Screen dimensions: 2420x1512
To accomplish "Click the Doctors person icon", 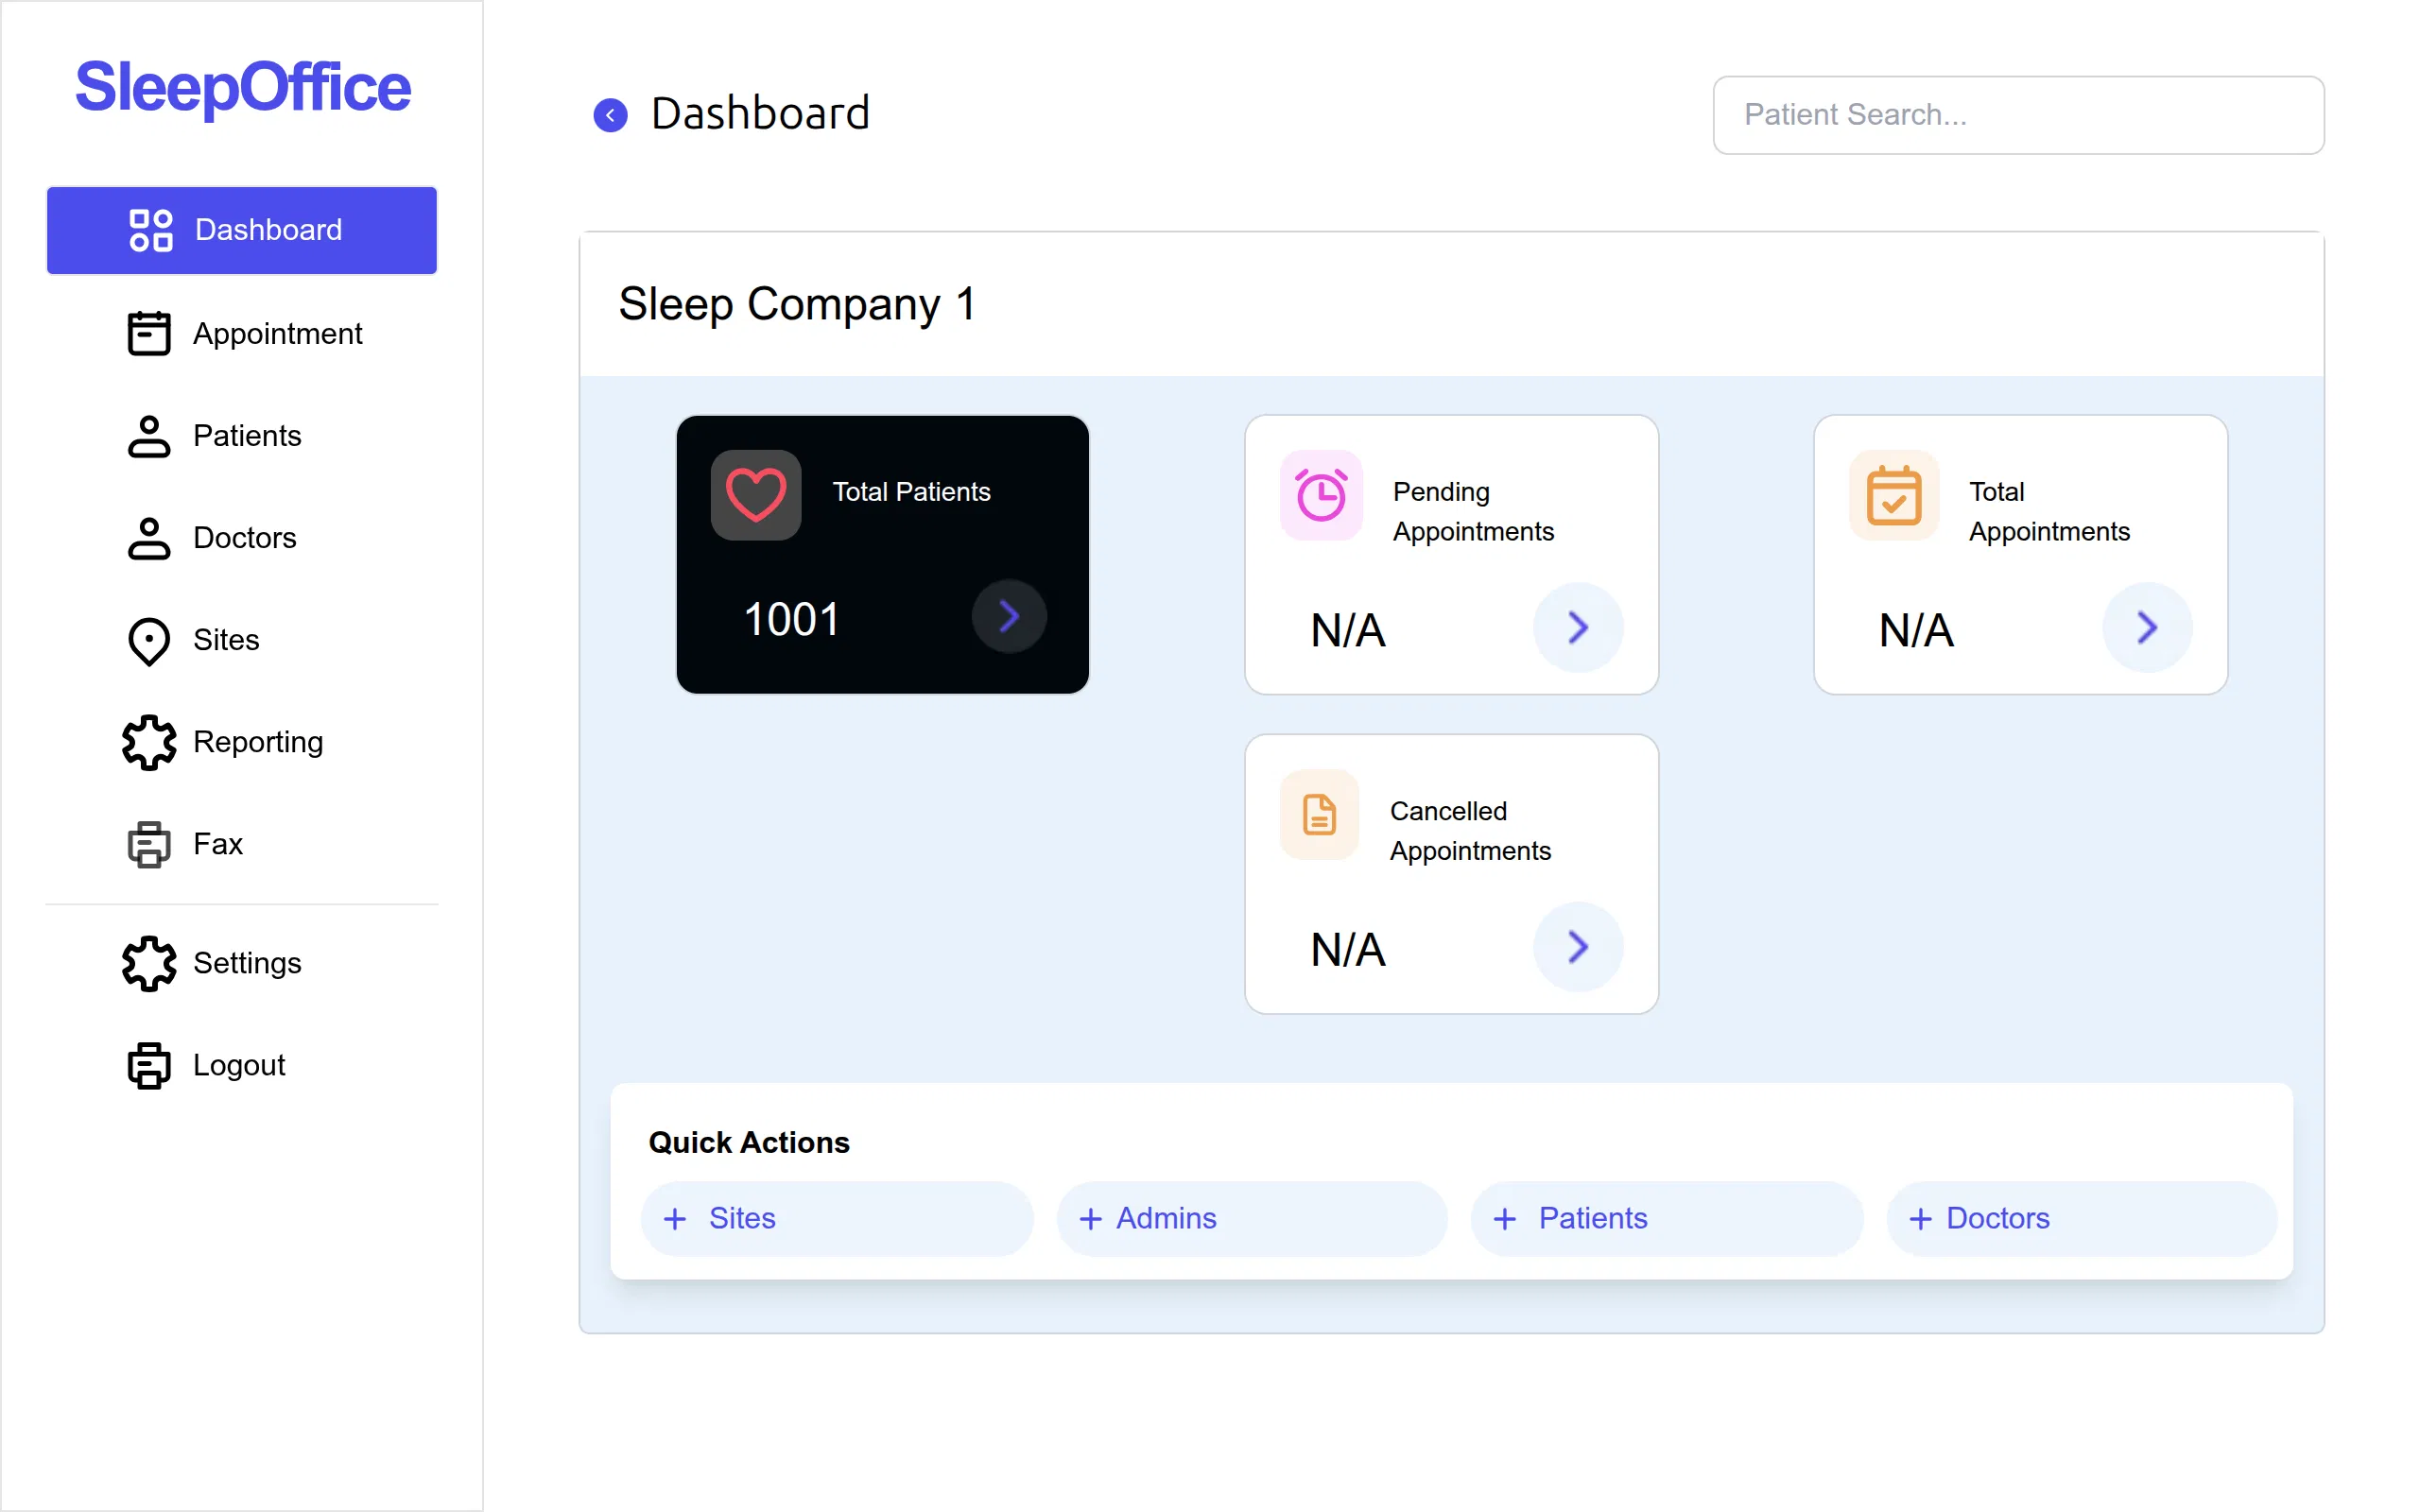I will (x=149, y=538).
